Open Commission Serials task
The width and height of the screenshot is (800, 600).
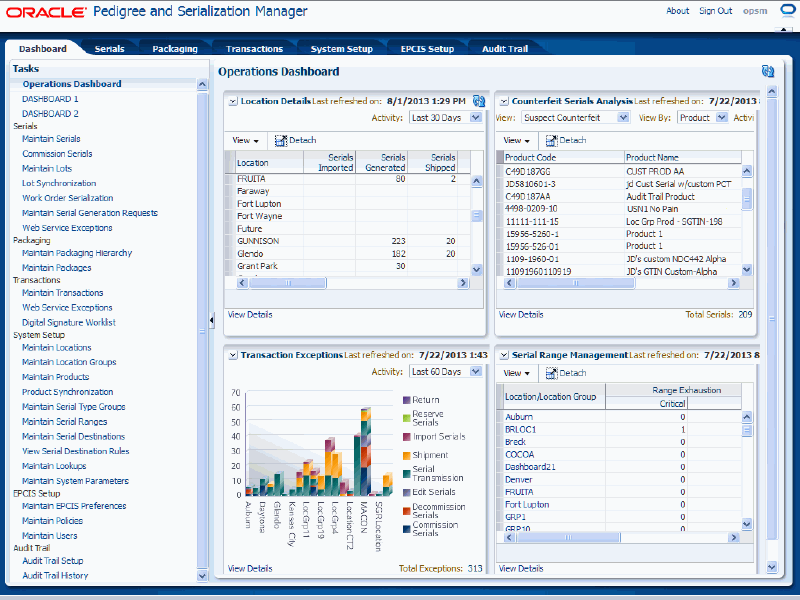57,154
